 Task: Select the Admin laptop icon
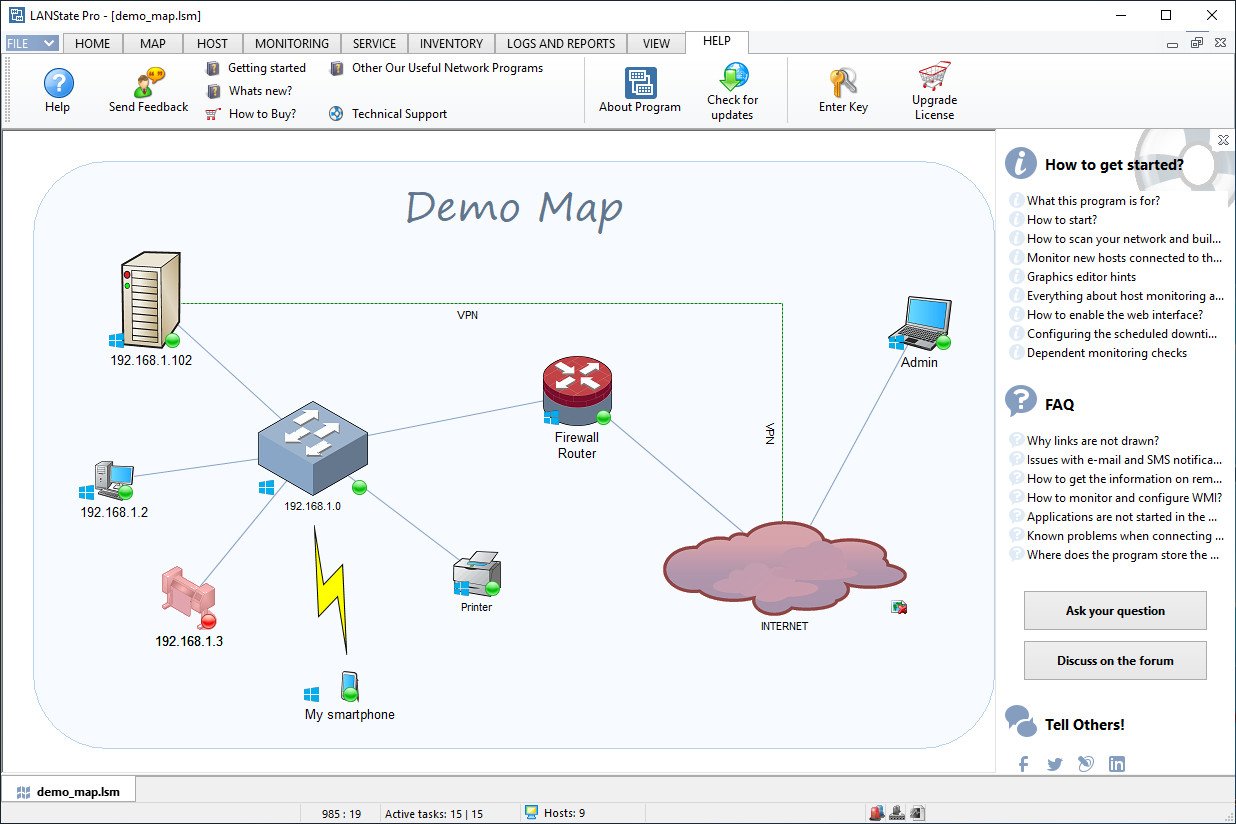(x=919, y=323)
